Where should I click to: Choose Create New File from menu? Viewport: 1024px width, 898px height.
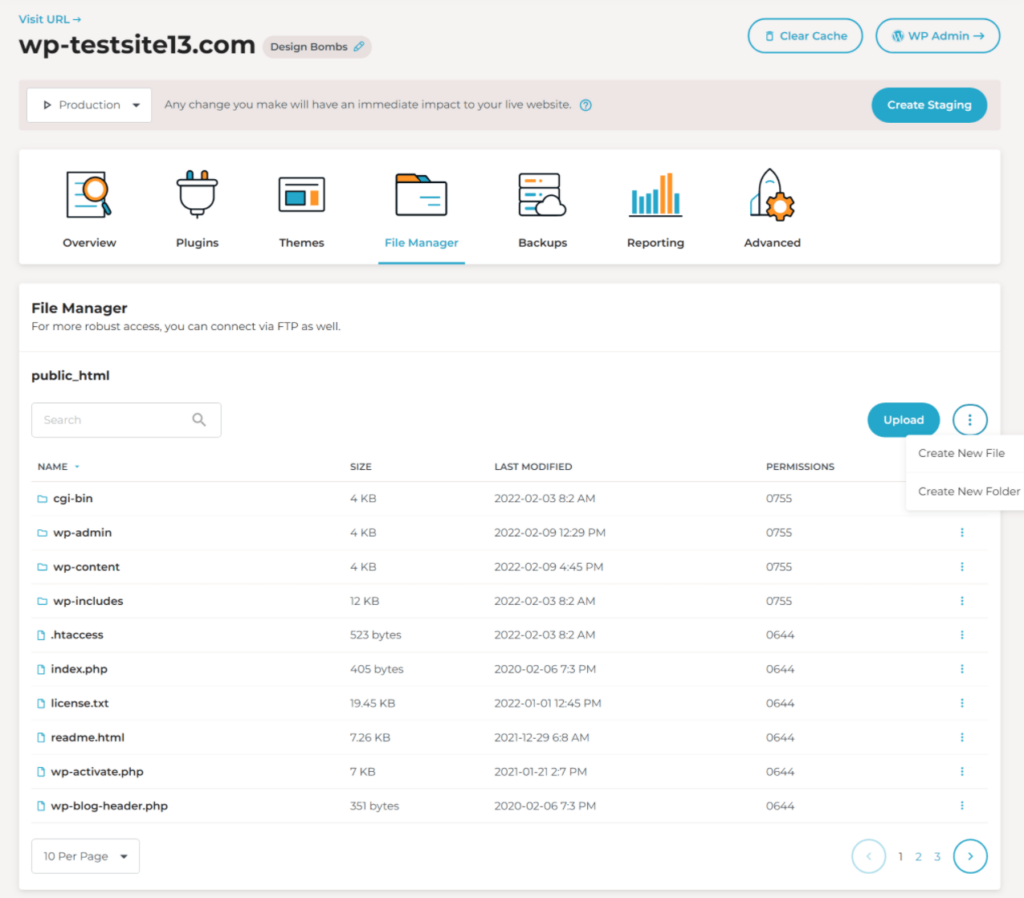click(961, 453)
